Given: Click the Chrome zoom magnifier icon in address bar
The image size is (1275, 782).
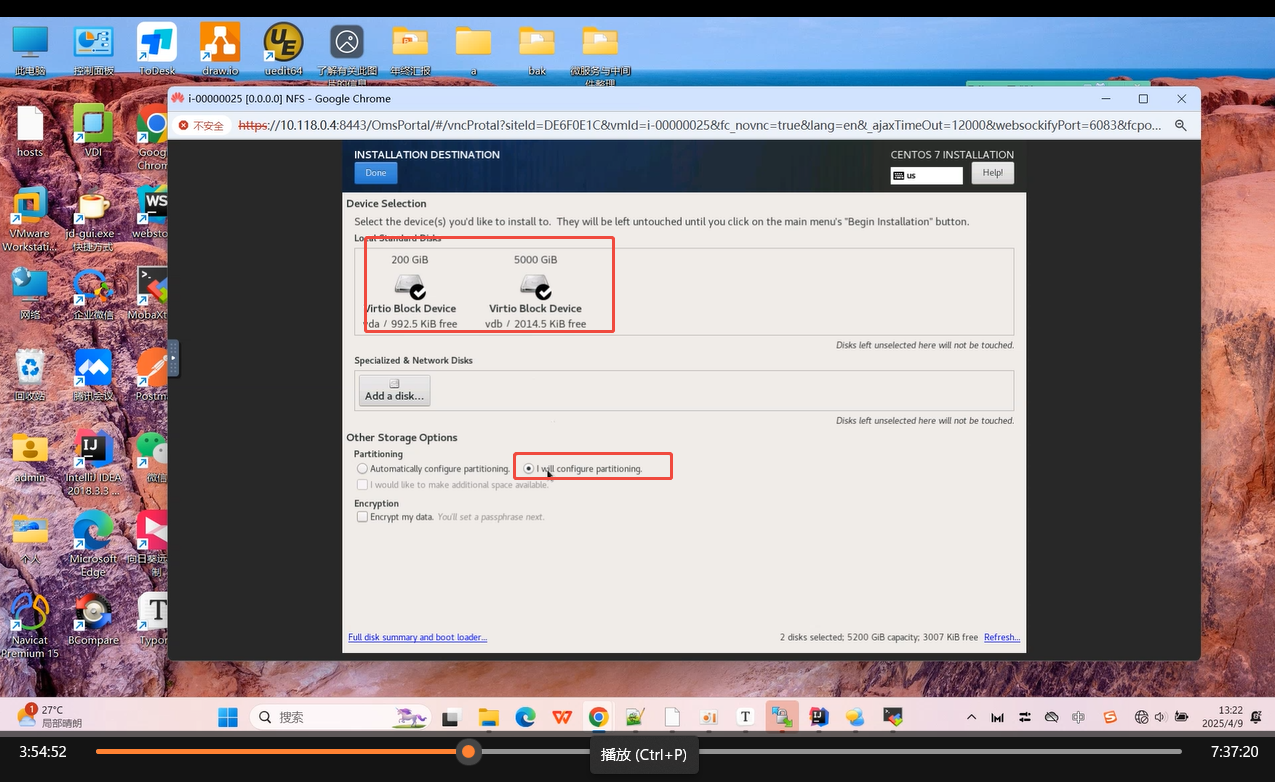Looking at the screenshot, I should [x=1181, y=125].
